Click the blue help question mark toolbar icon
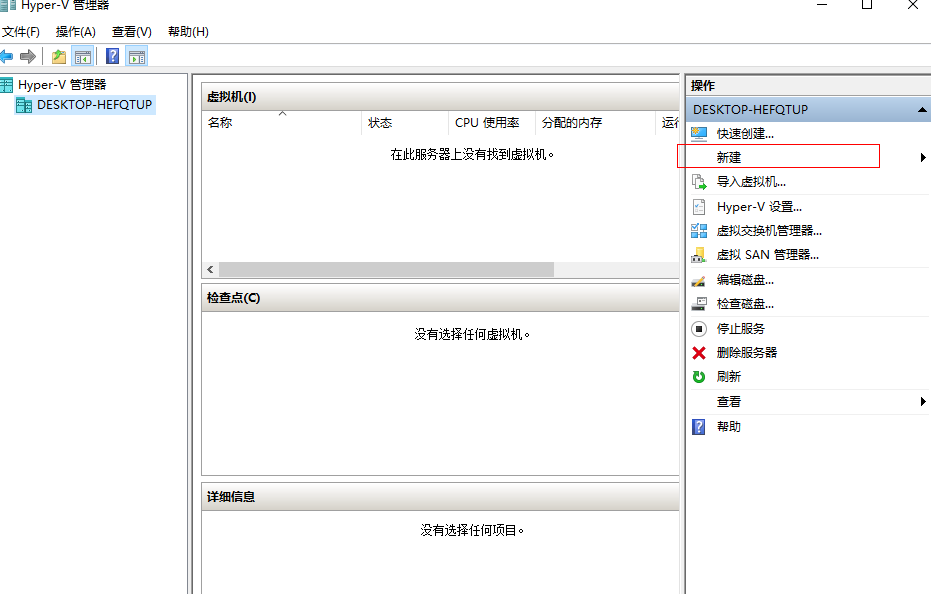931x594 pixels. point(112,56)
